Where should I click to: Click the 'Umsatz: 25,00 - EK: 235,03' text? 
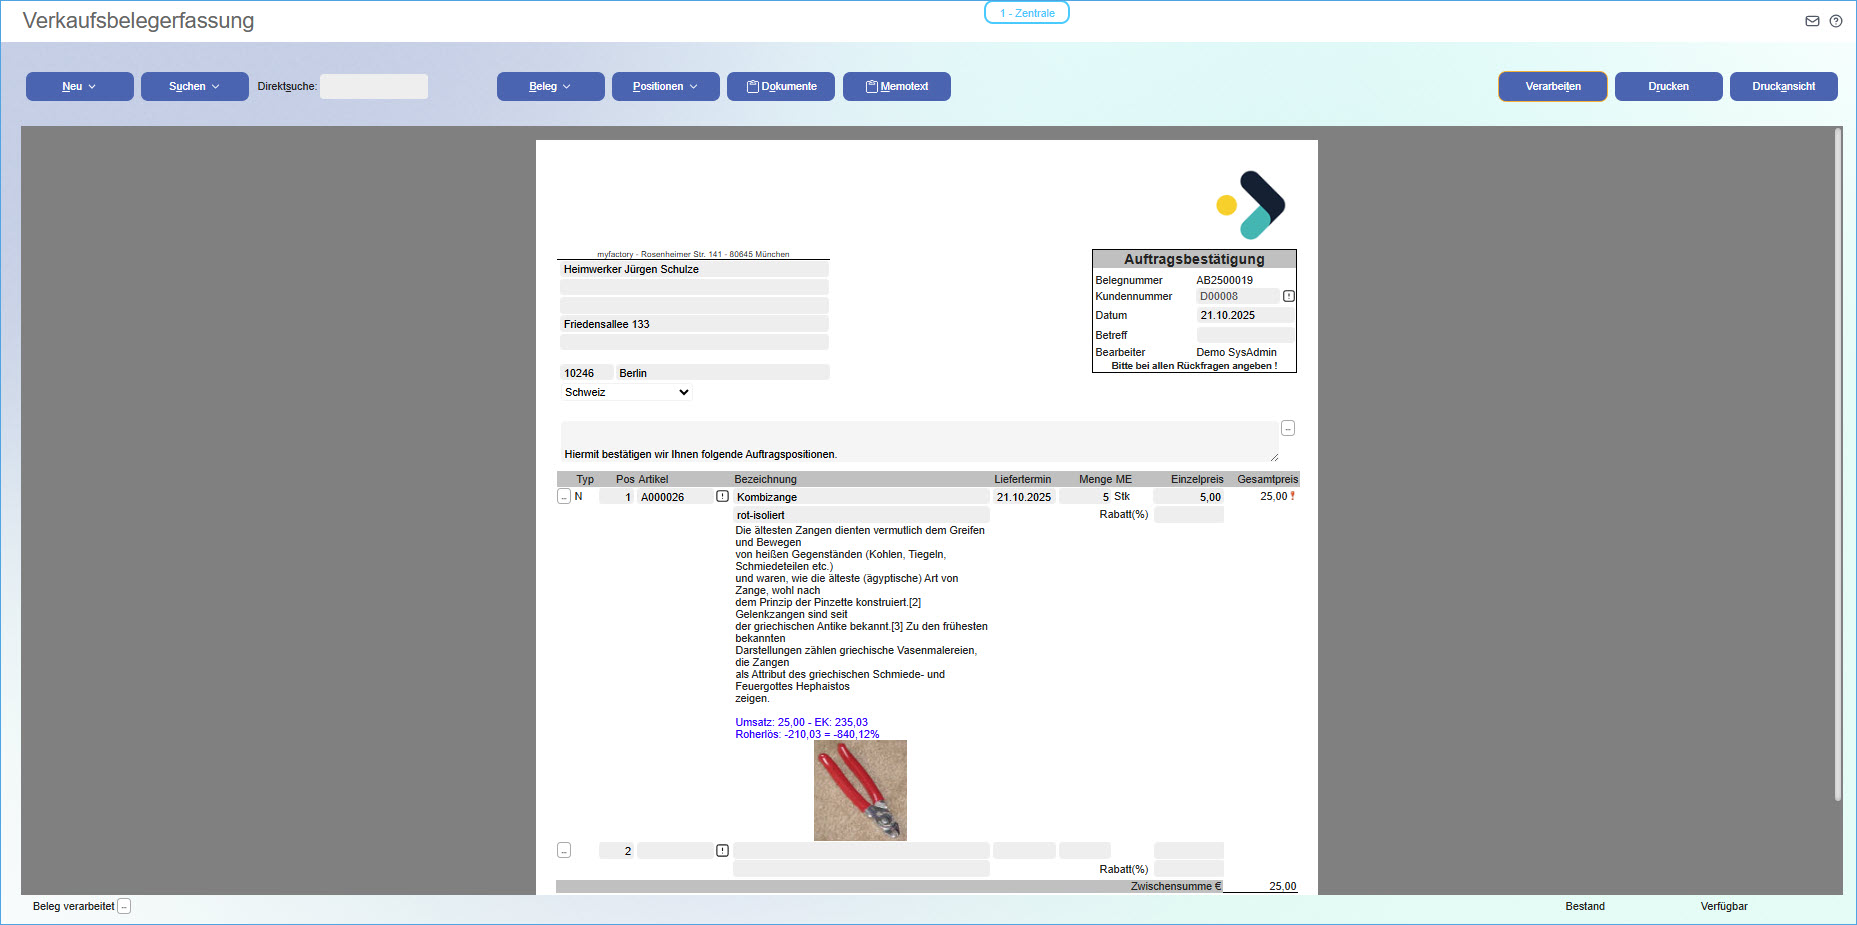coord(801,722)
